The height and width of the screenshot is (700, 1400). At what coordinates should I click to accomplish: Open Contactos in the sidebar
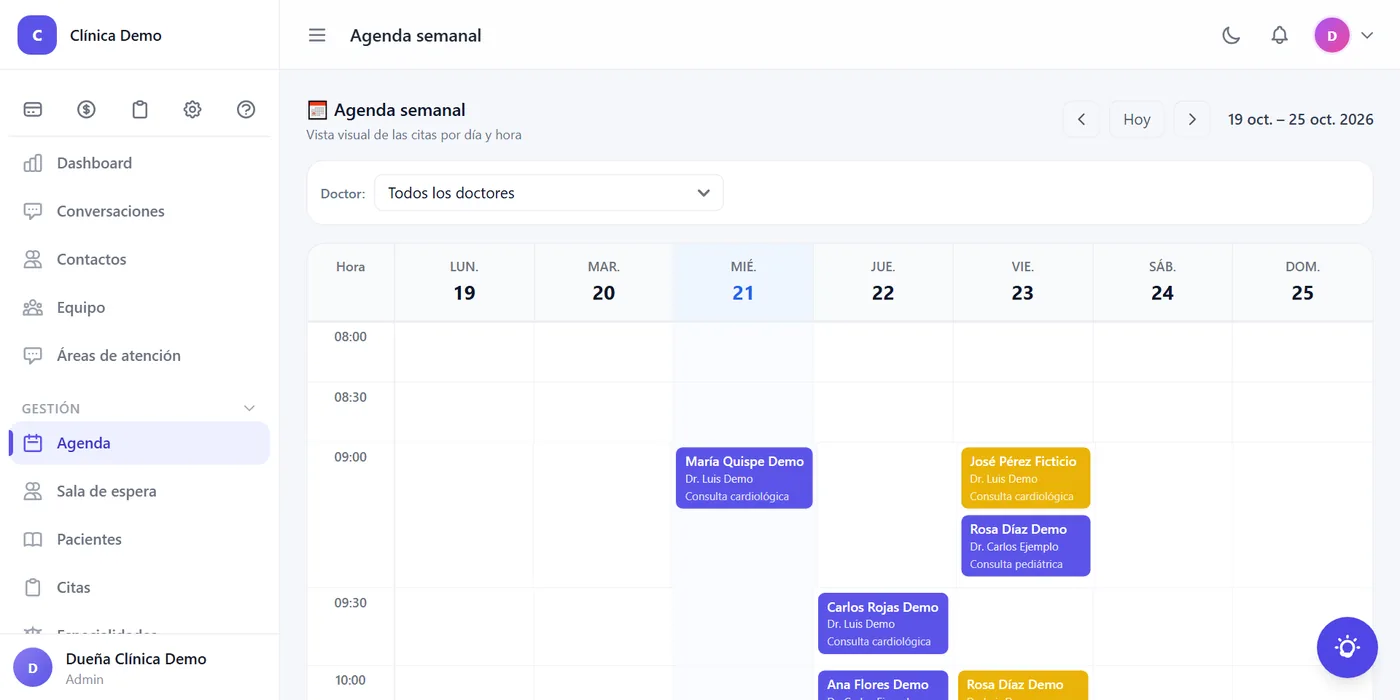[x=140, y=259]
